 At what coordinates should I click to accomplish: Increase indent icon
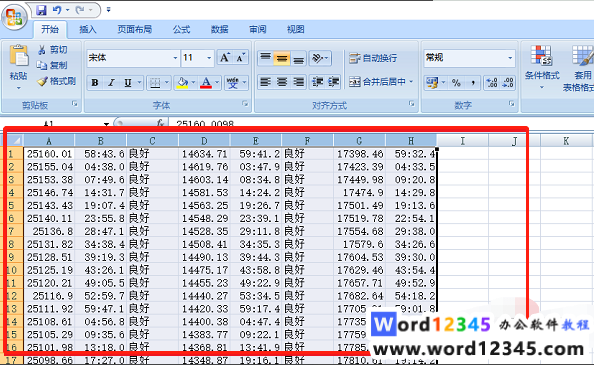click(333, 82)
